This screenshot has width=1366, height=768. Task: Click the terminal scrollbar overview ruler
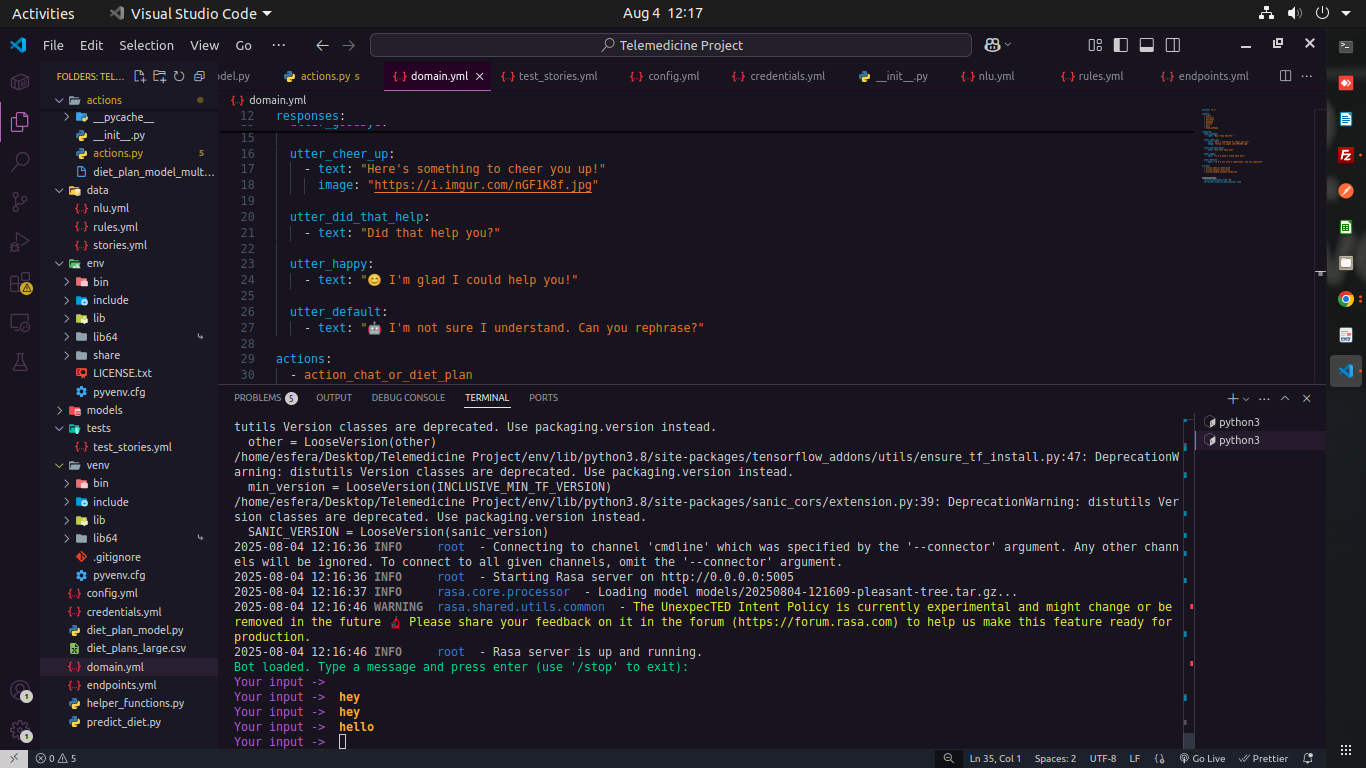pos(1188,580)
